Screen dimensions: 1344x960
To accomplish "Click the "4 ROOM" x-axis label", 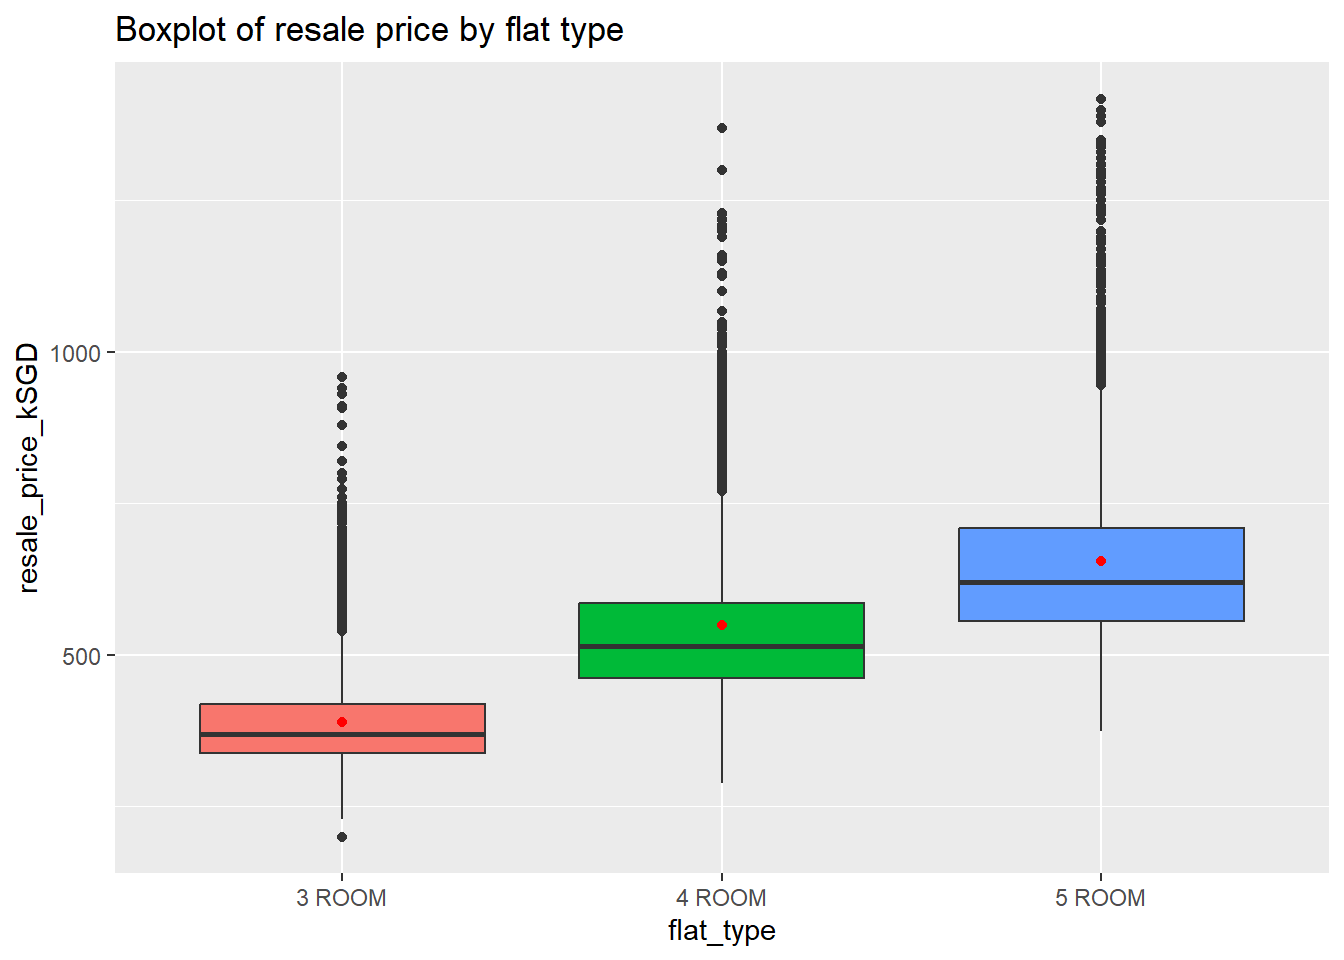I will coord(721,898).
